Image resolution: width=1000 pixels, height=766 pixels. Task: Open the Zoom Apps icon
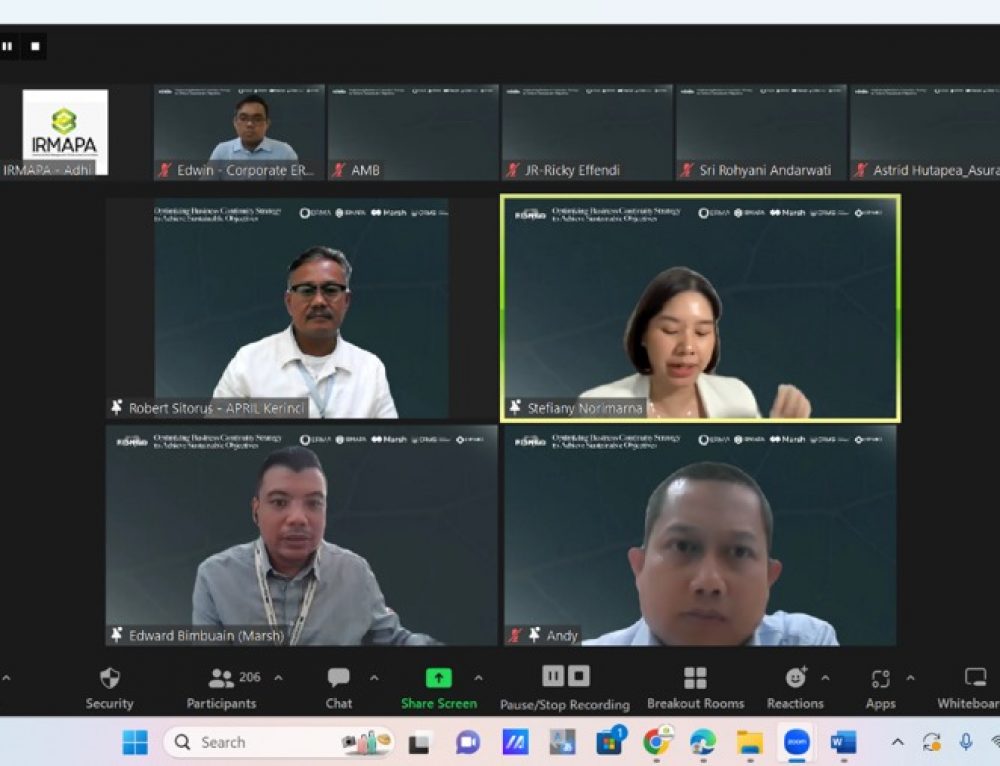tap(880, 679)
